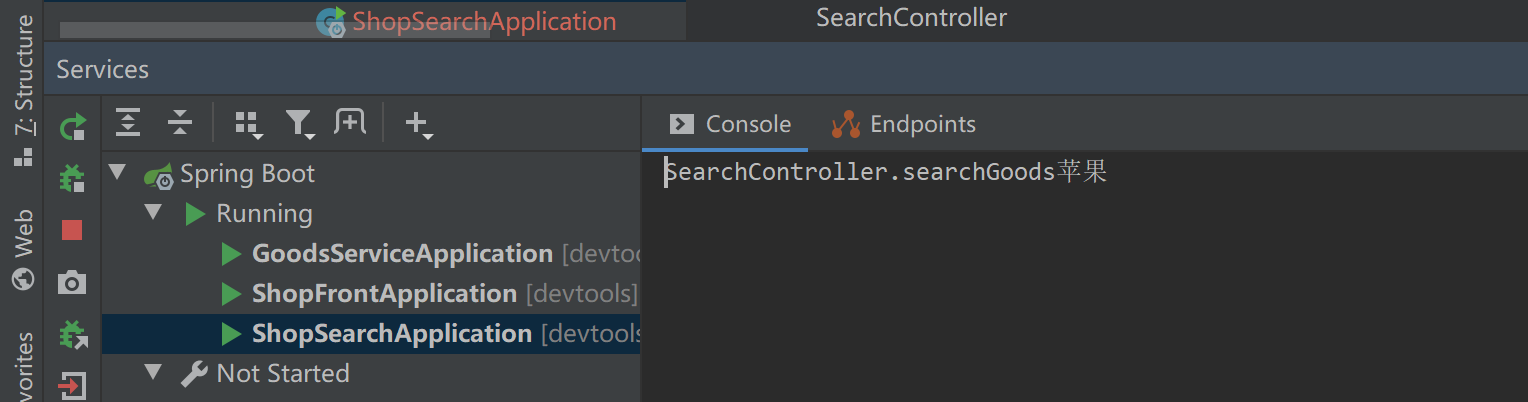
Task: Select the Console tab
Action: [730, 124]
